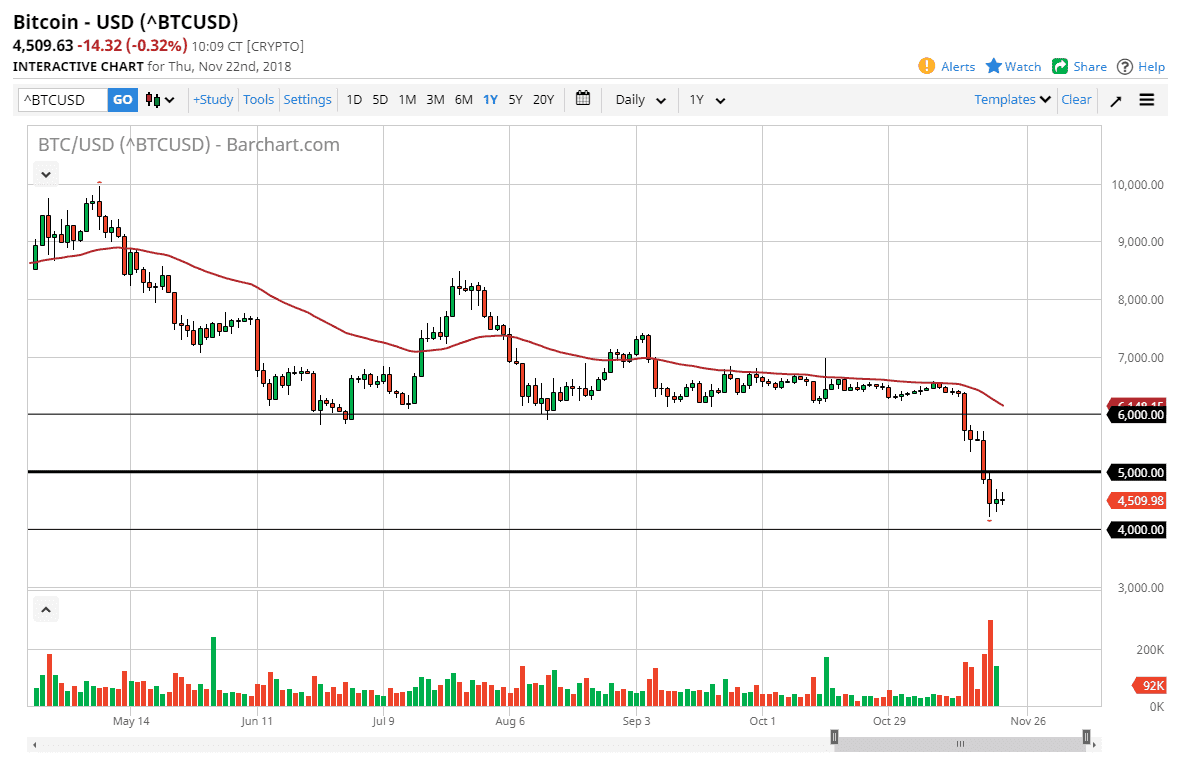This screenshot has width=1177, height=760.
Task: Select the 5Y time range
Action: pos(515,99)
